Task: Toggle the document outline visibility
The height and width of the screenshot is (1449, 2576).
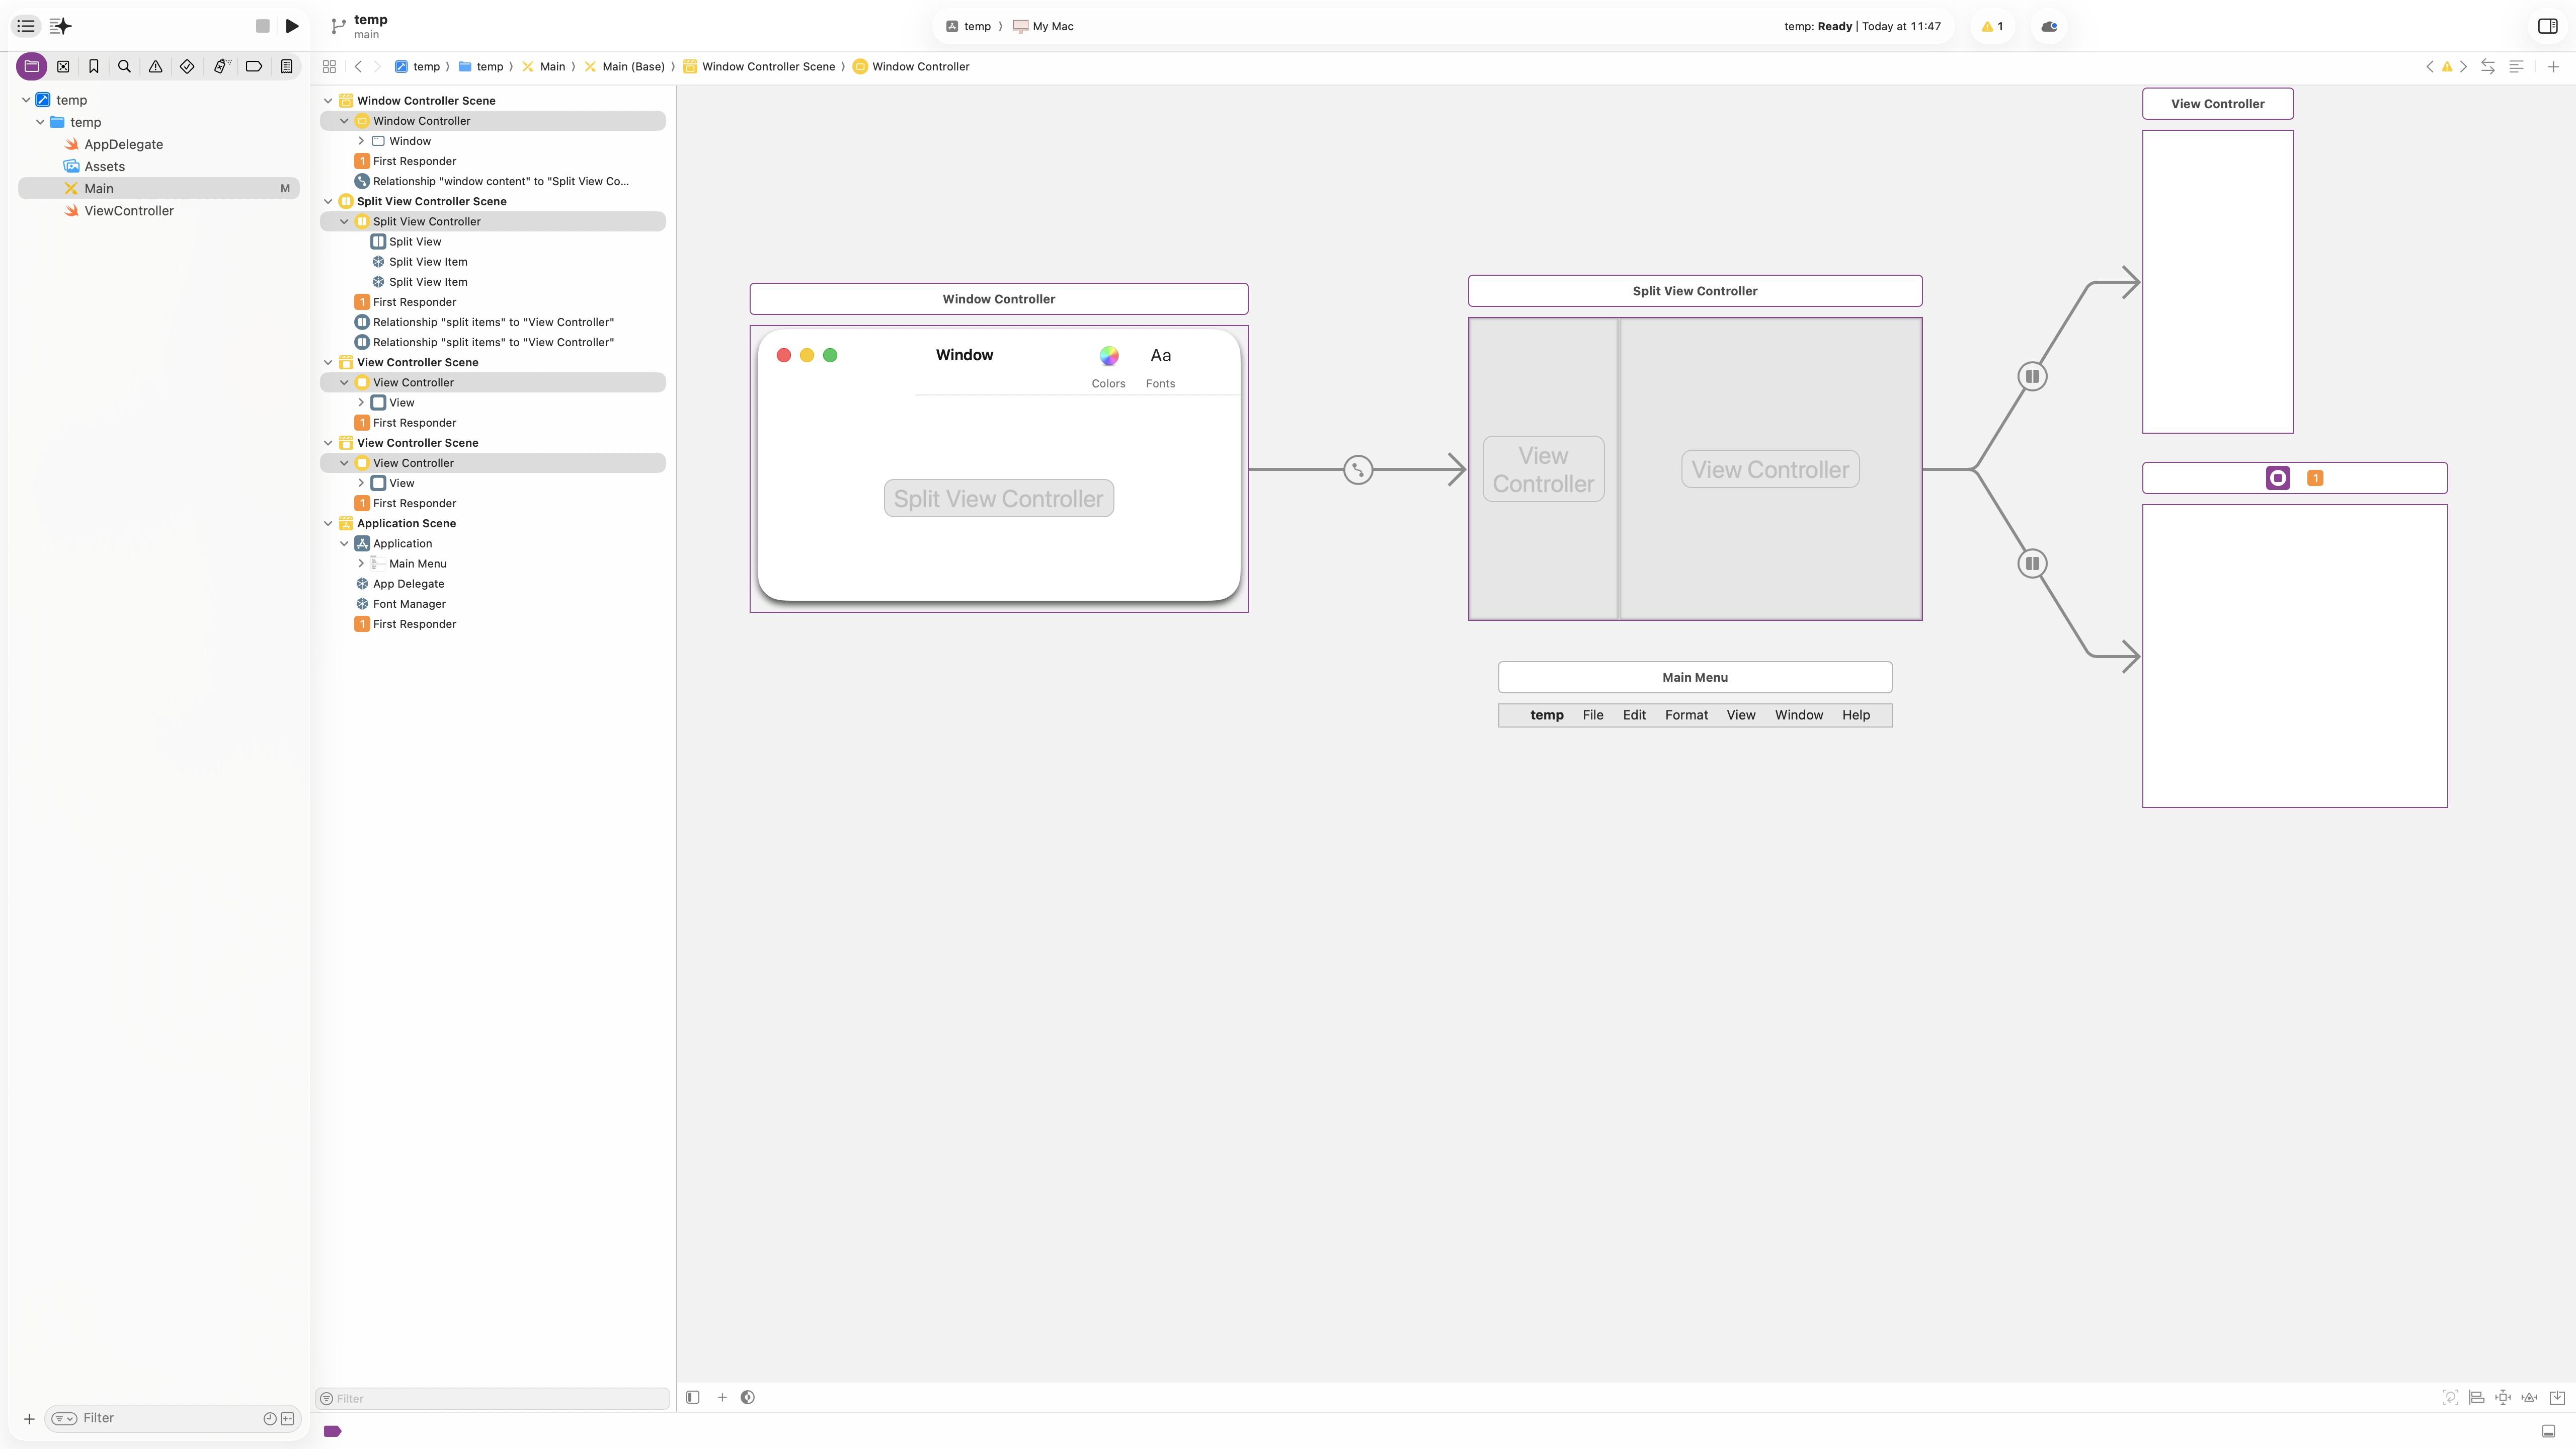Action: 692,1397
